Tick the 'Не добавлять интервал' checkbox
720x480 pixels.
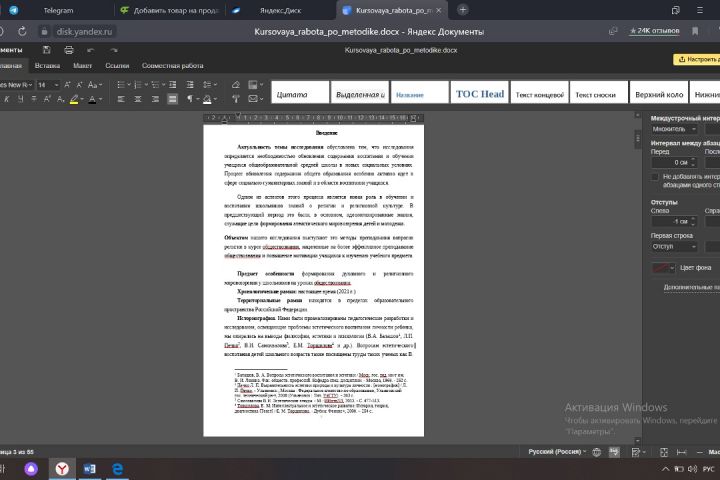point(655,177)
